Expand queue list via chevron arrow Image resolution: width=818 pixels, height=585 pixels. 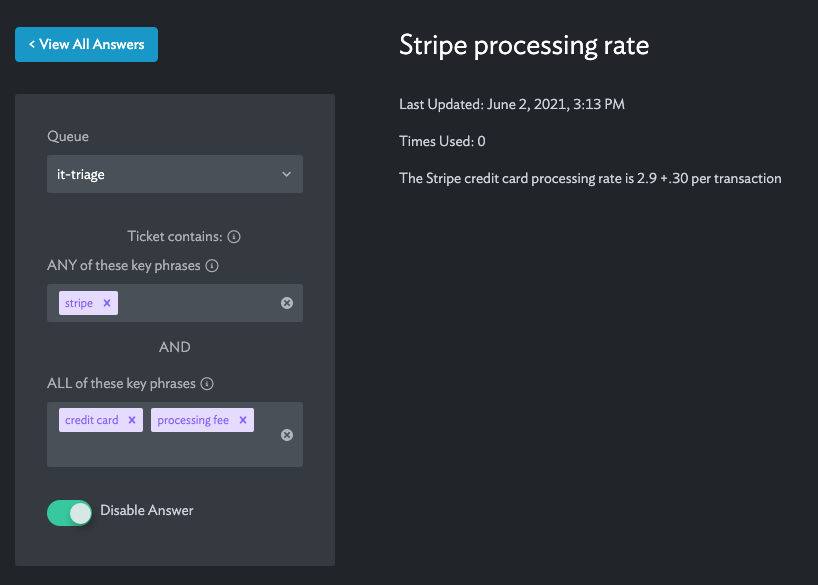tap(286, 174)
